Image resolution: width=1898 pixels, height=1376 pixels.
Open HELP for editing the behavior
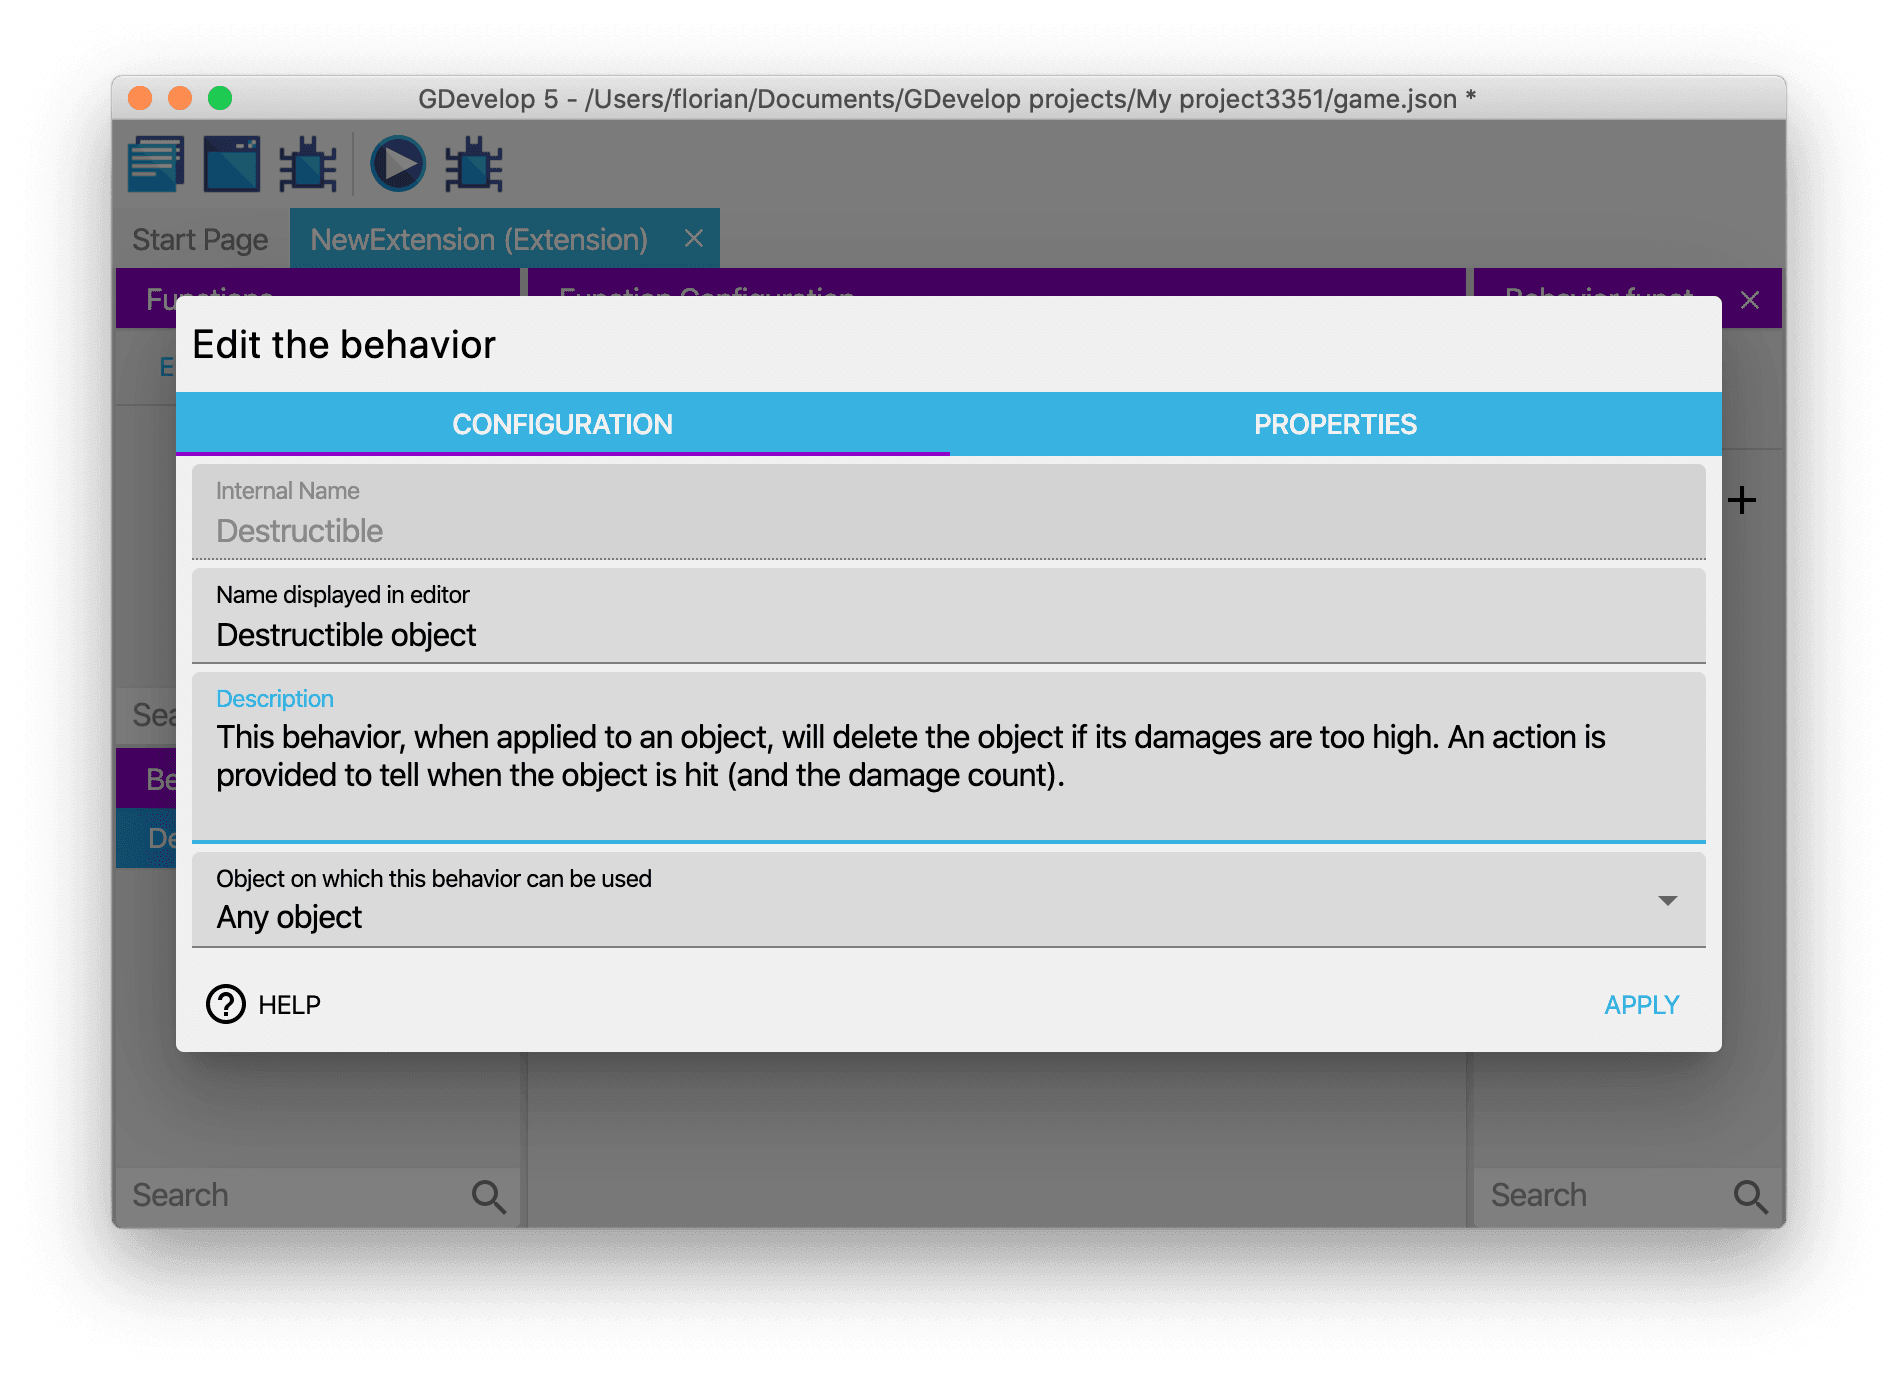pos(264,1004)
